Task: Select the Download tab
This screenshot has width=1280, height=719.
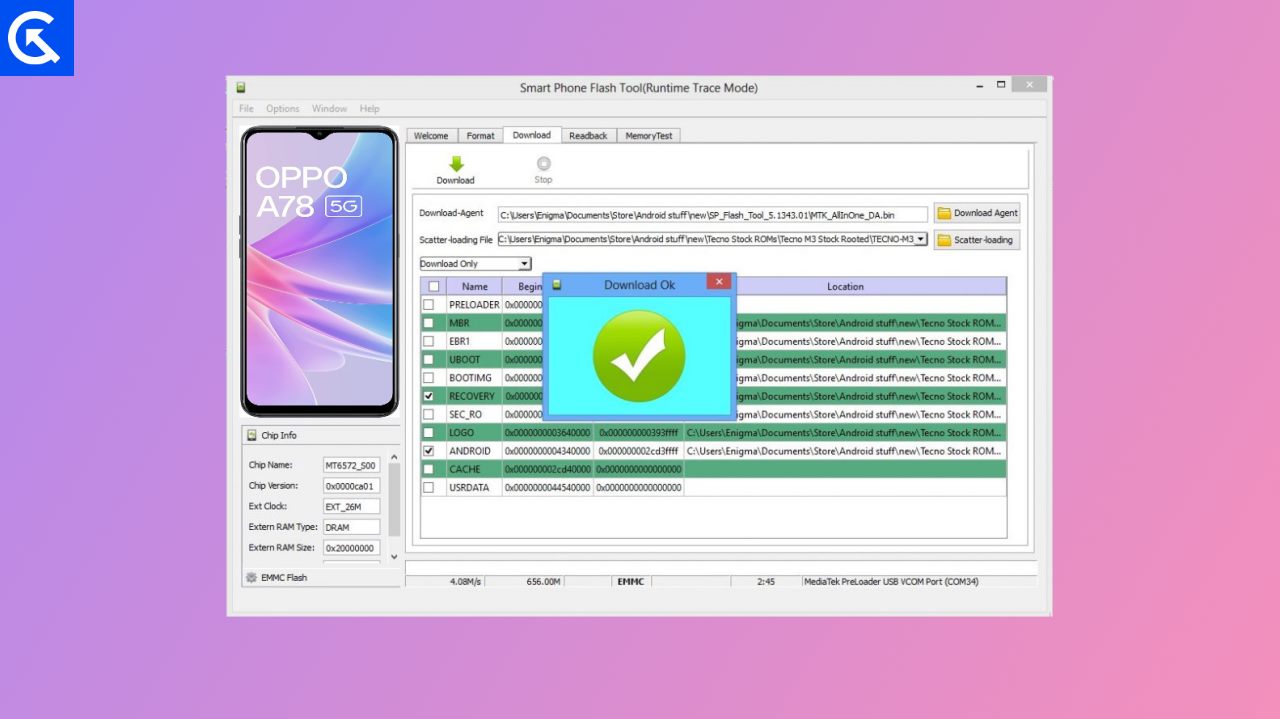Action: [x=532, y=135]
